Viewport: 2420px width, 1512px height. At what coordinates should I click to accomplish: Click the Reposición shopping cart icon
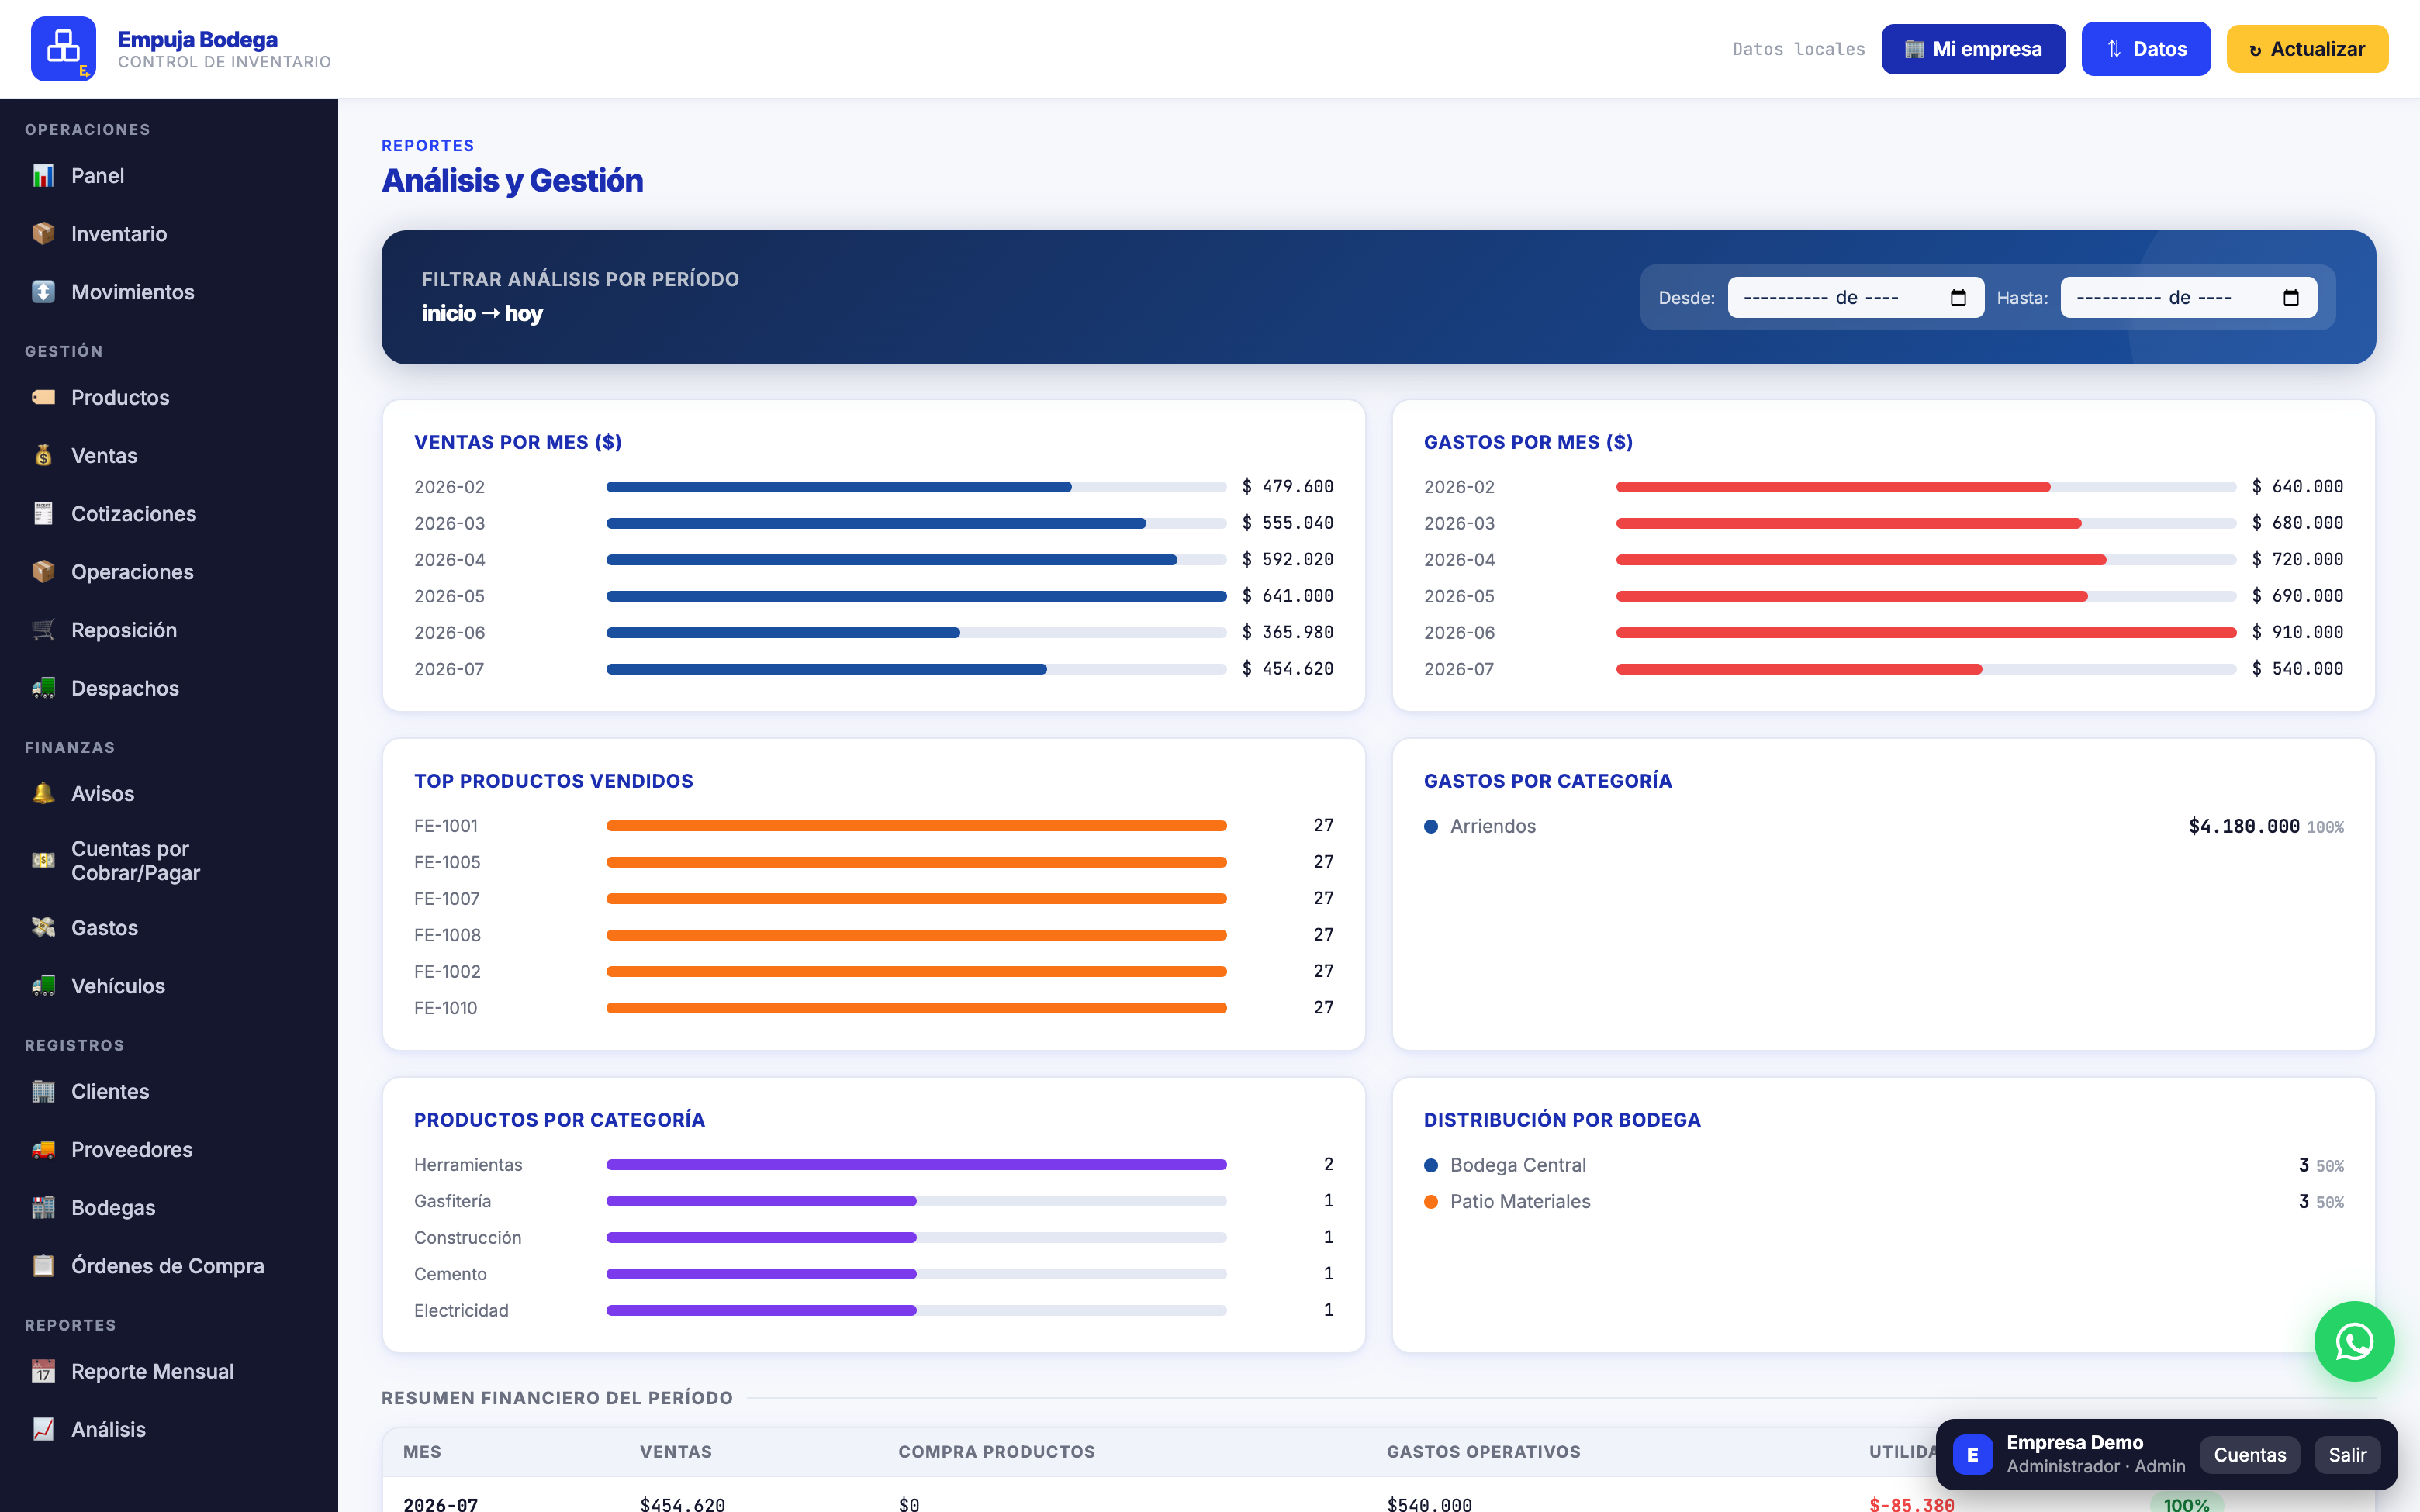click(x=43, y=630)
